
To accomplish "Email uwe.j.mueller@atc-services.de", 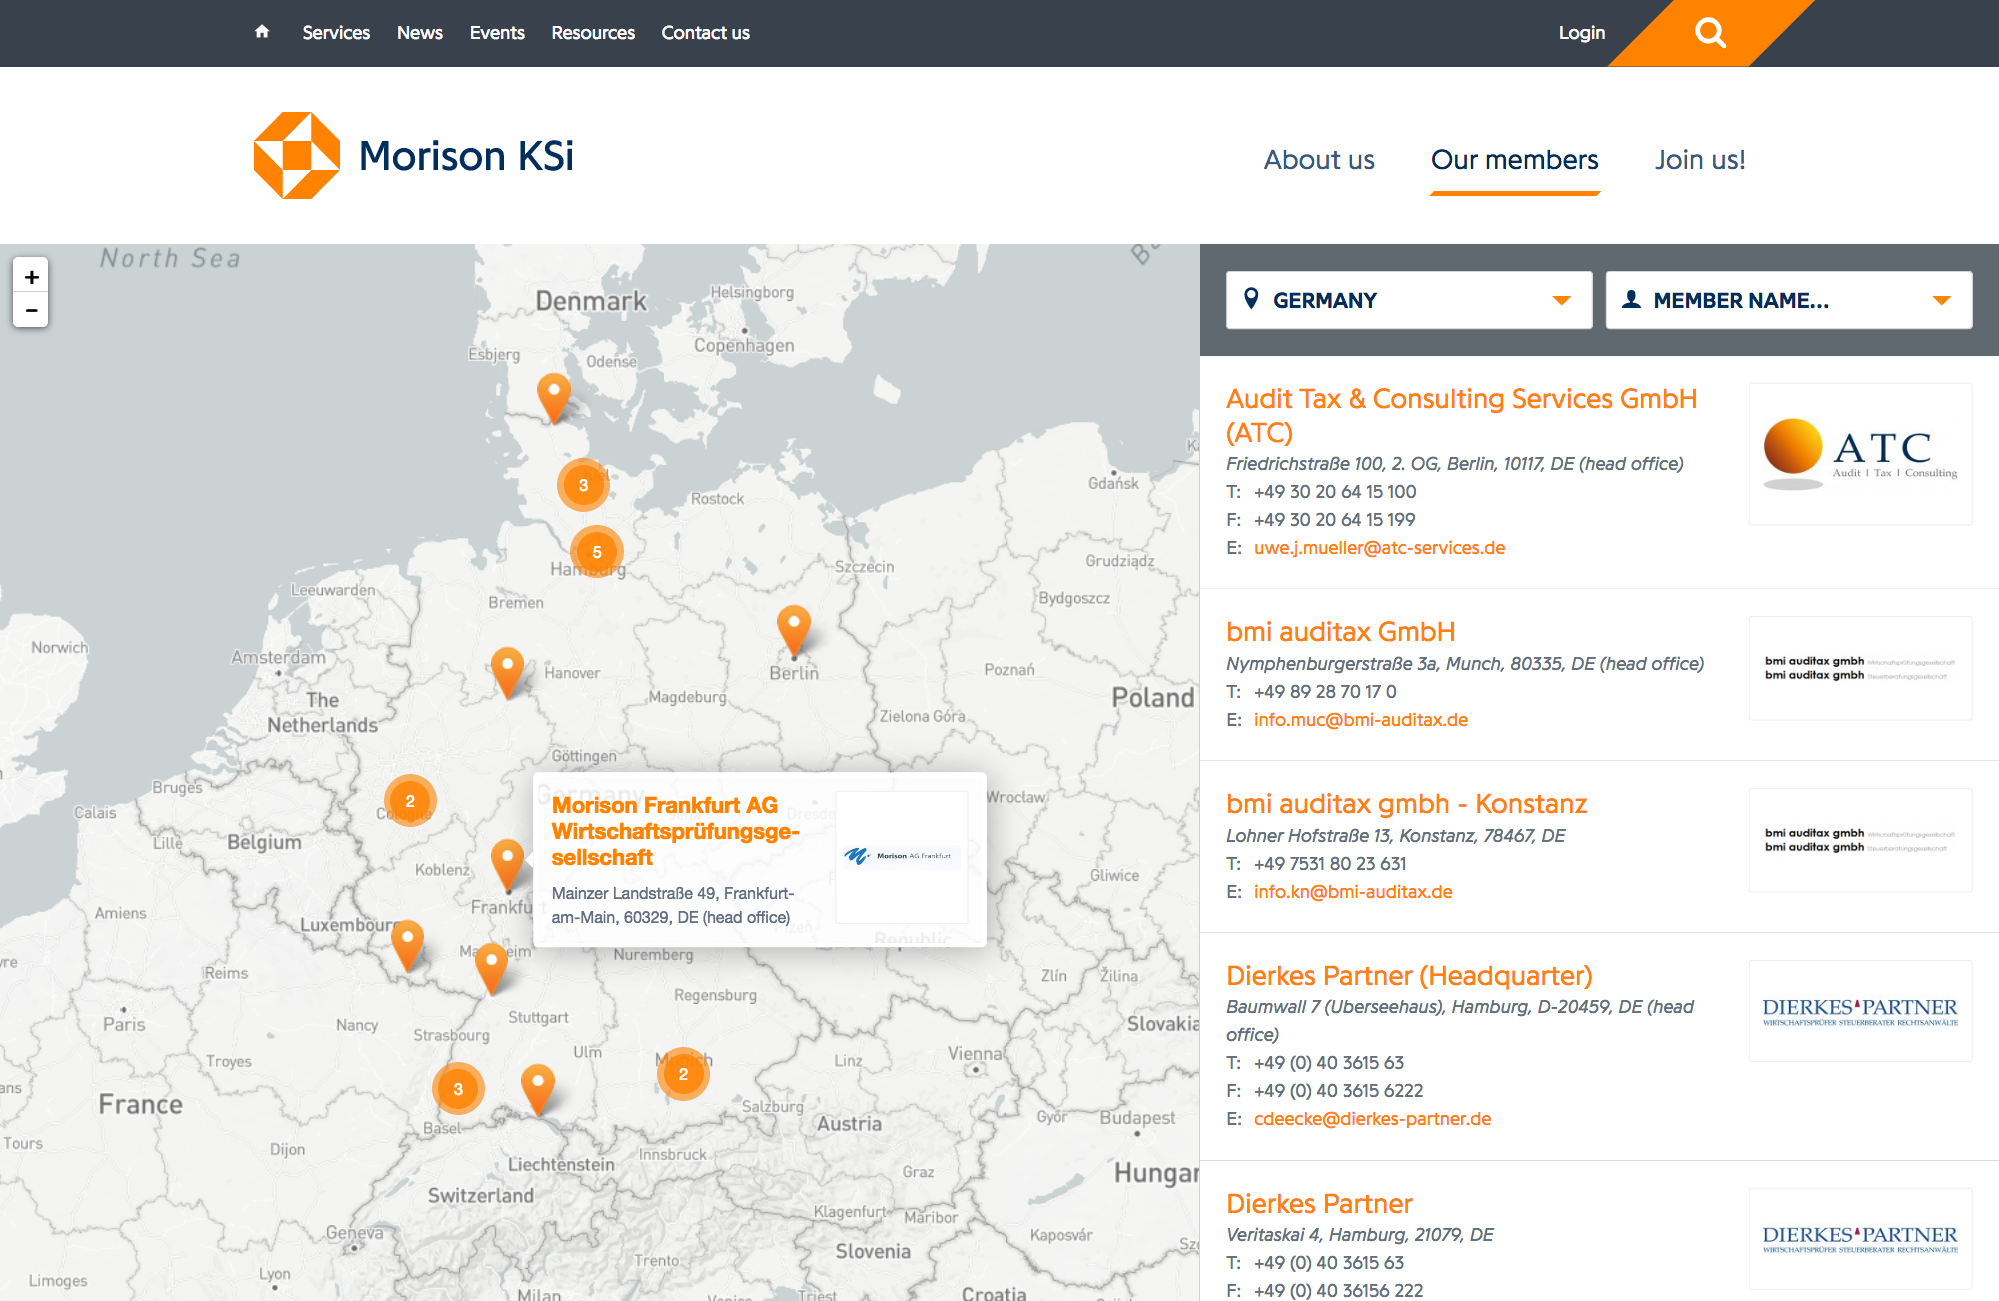I will (1379, 548).
